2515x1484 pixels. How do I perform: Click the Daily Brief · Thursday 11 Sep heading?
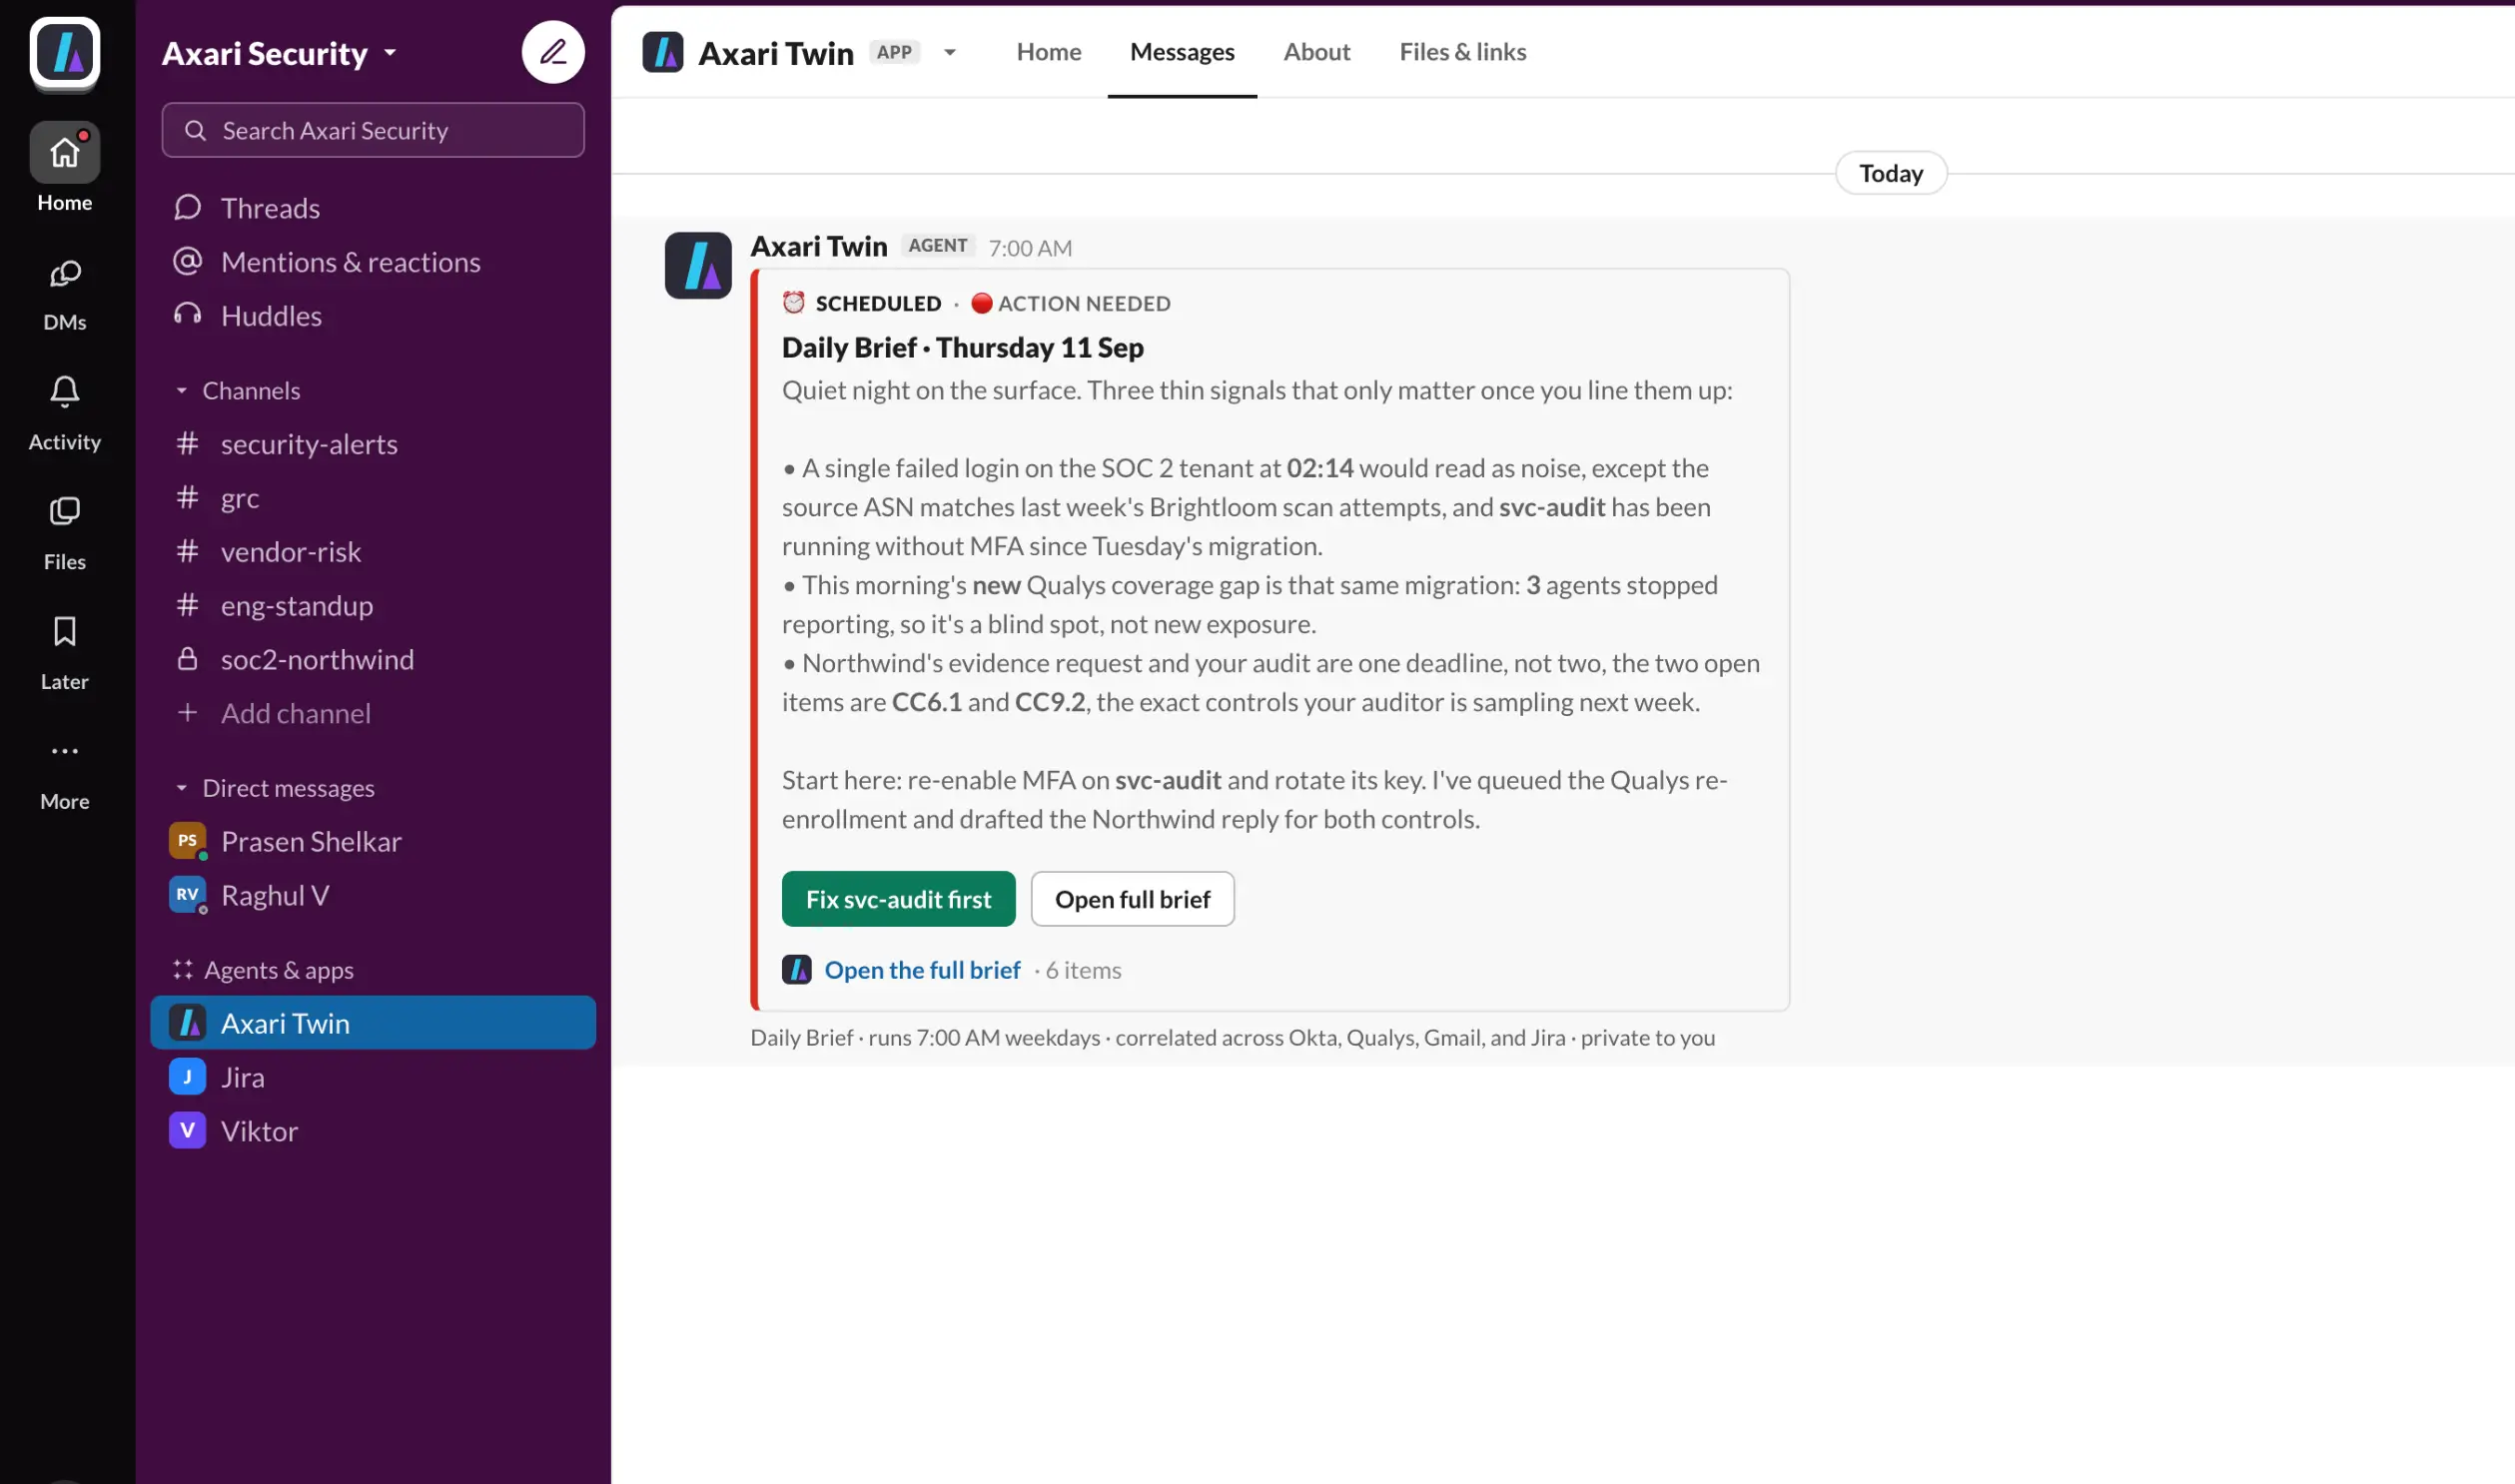pyautogui.click(x=963, y=348)
